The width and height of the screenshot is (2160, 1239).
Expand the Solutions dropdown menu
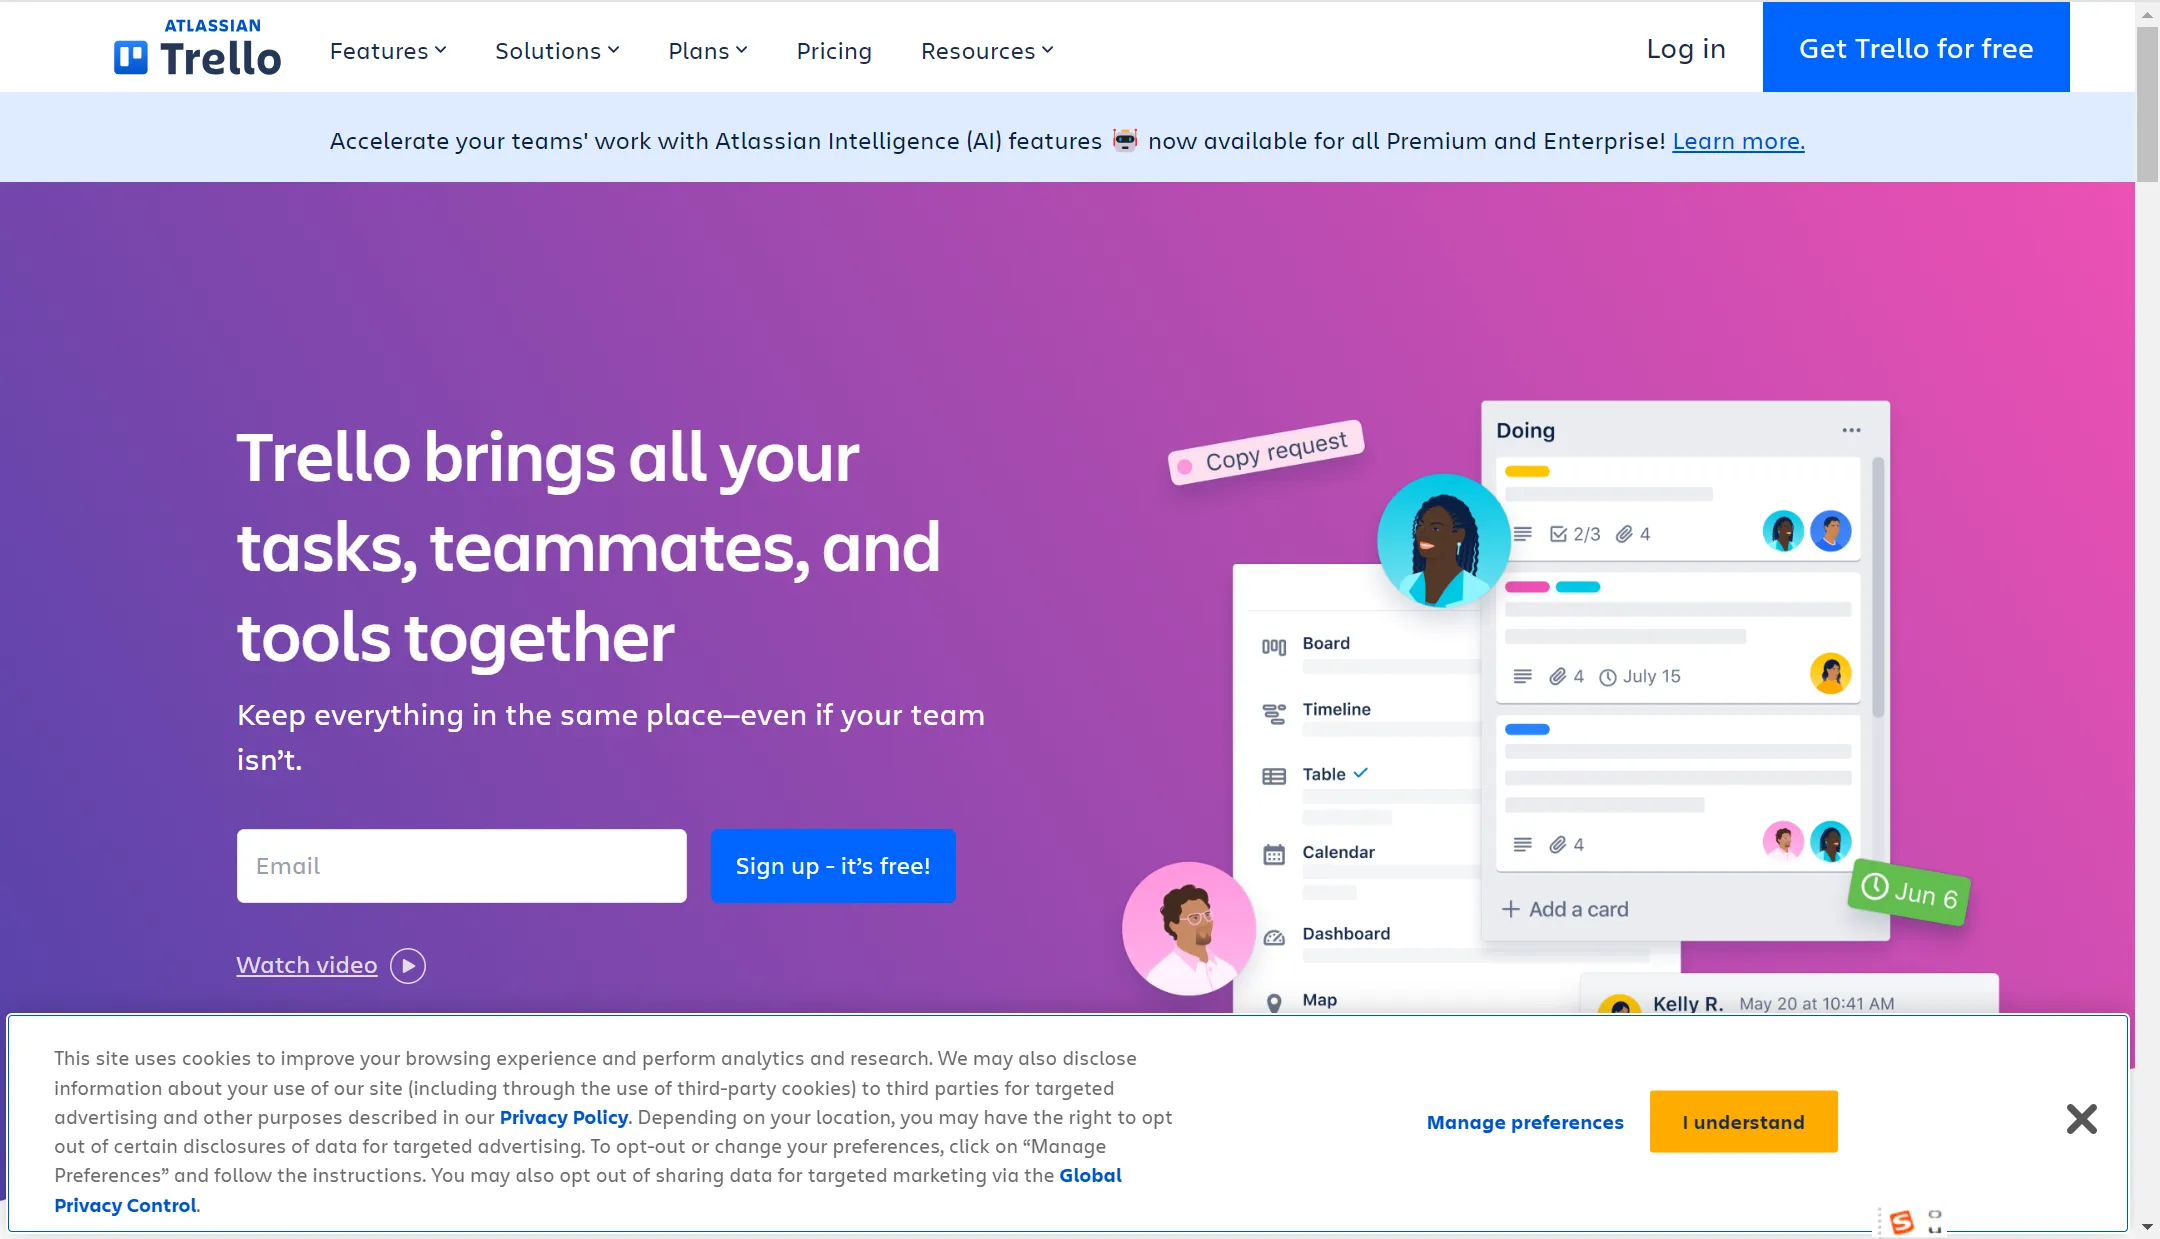coord(556,49)
